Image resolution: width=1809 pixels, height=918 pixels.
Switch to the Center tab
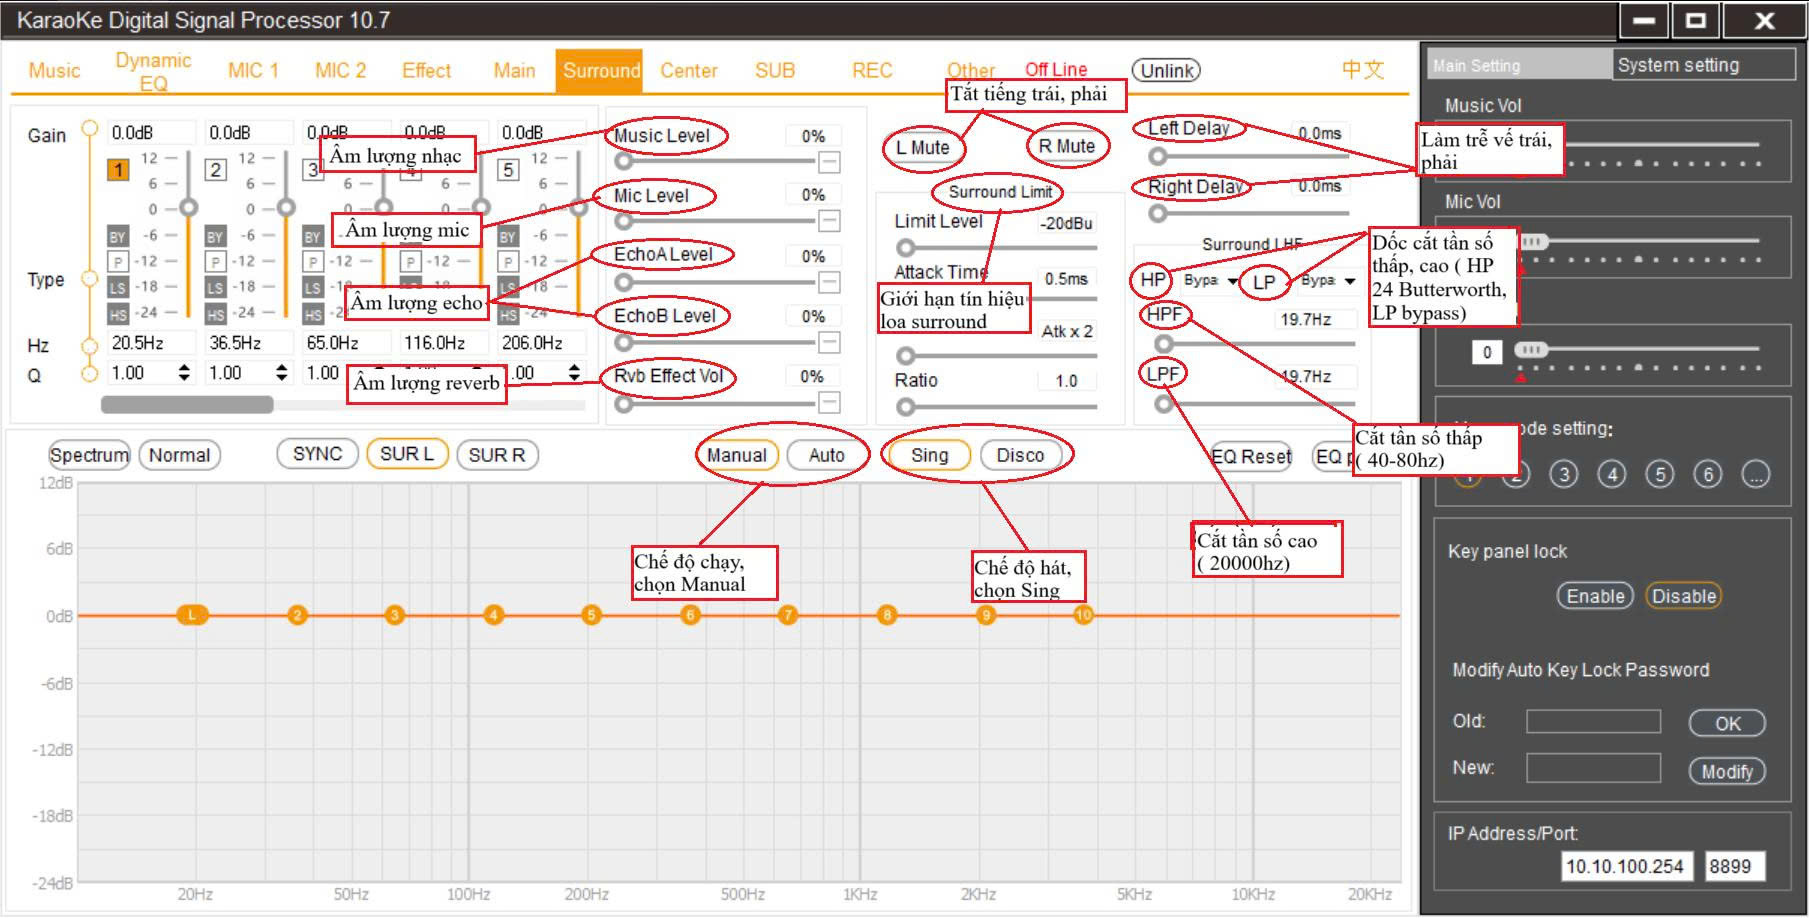tap(689, 71)
